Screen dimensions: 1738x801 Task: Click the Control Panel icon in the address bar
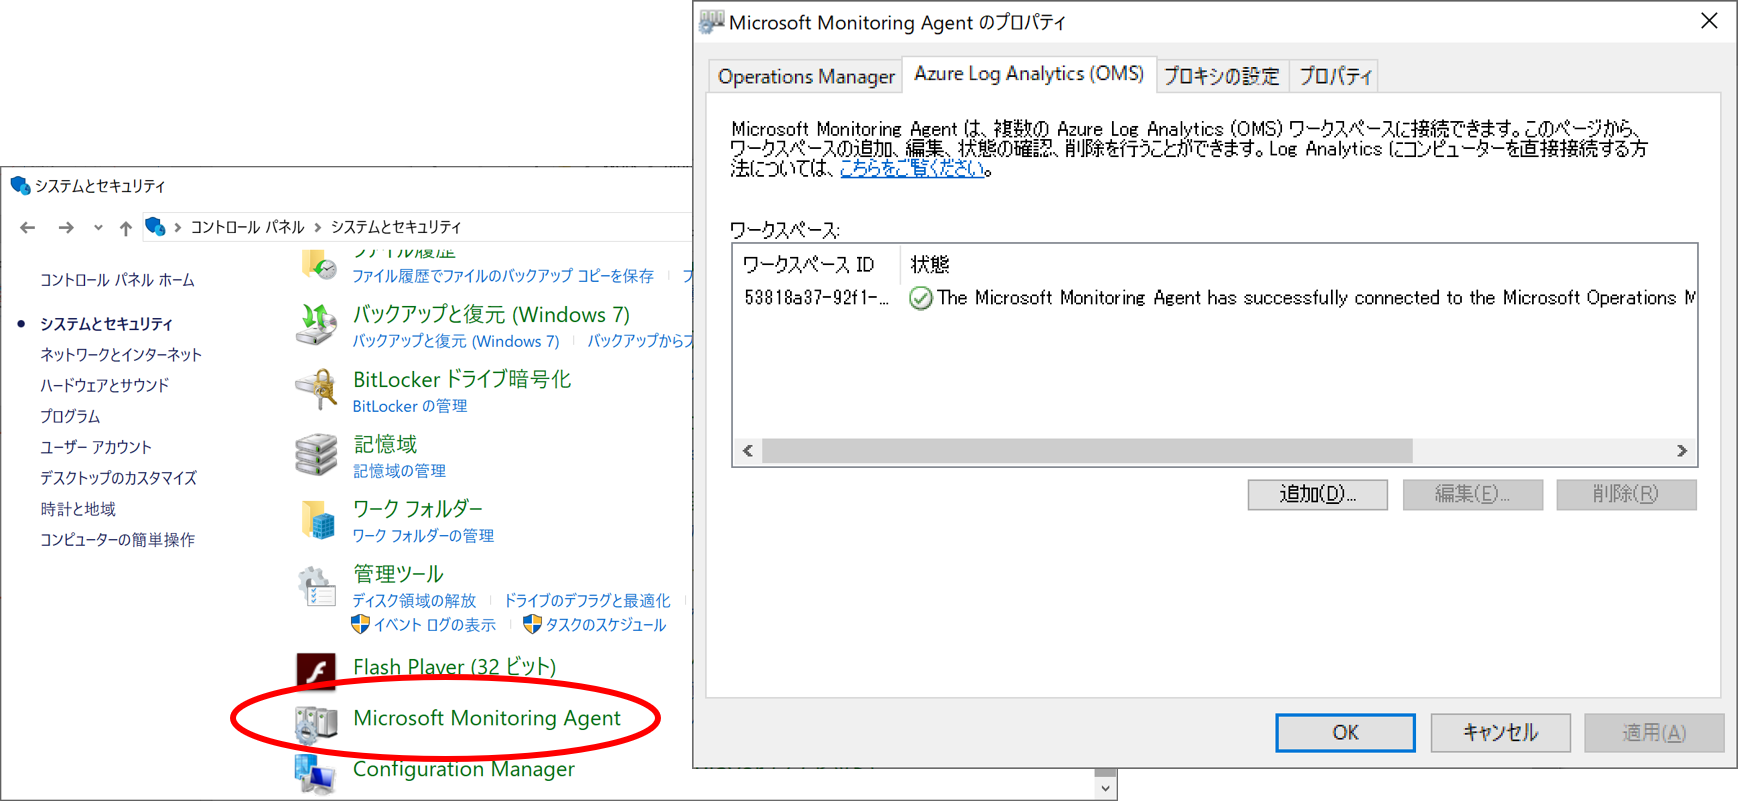(x=155, y=227)
